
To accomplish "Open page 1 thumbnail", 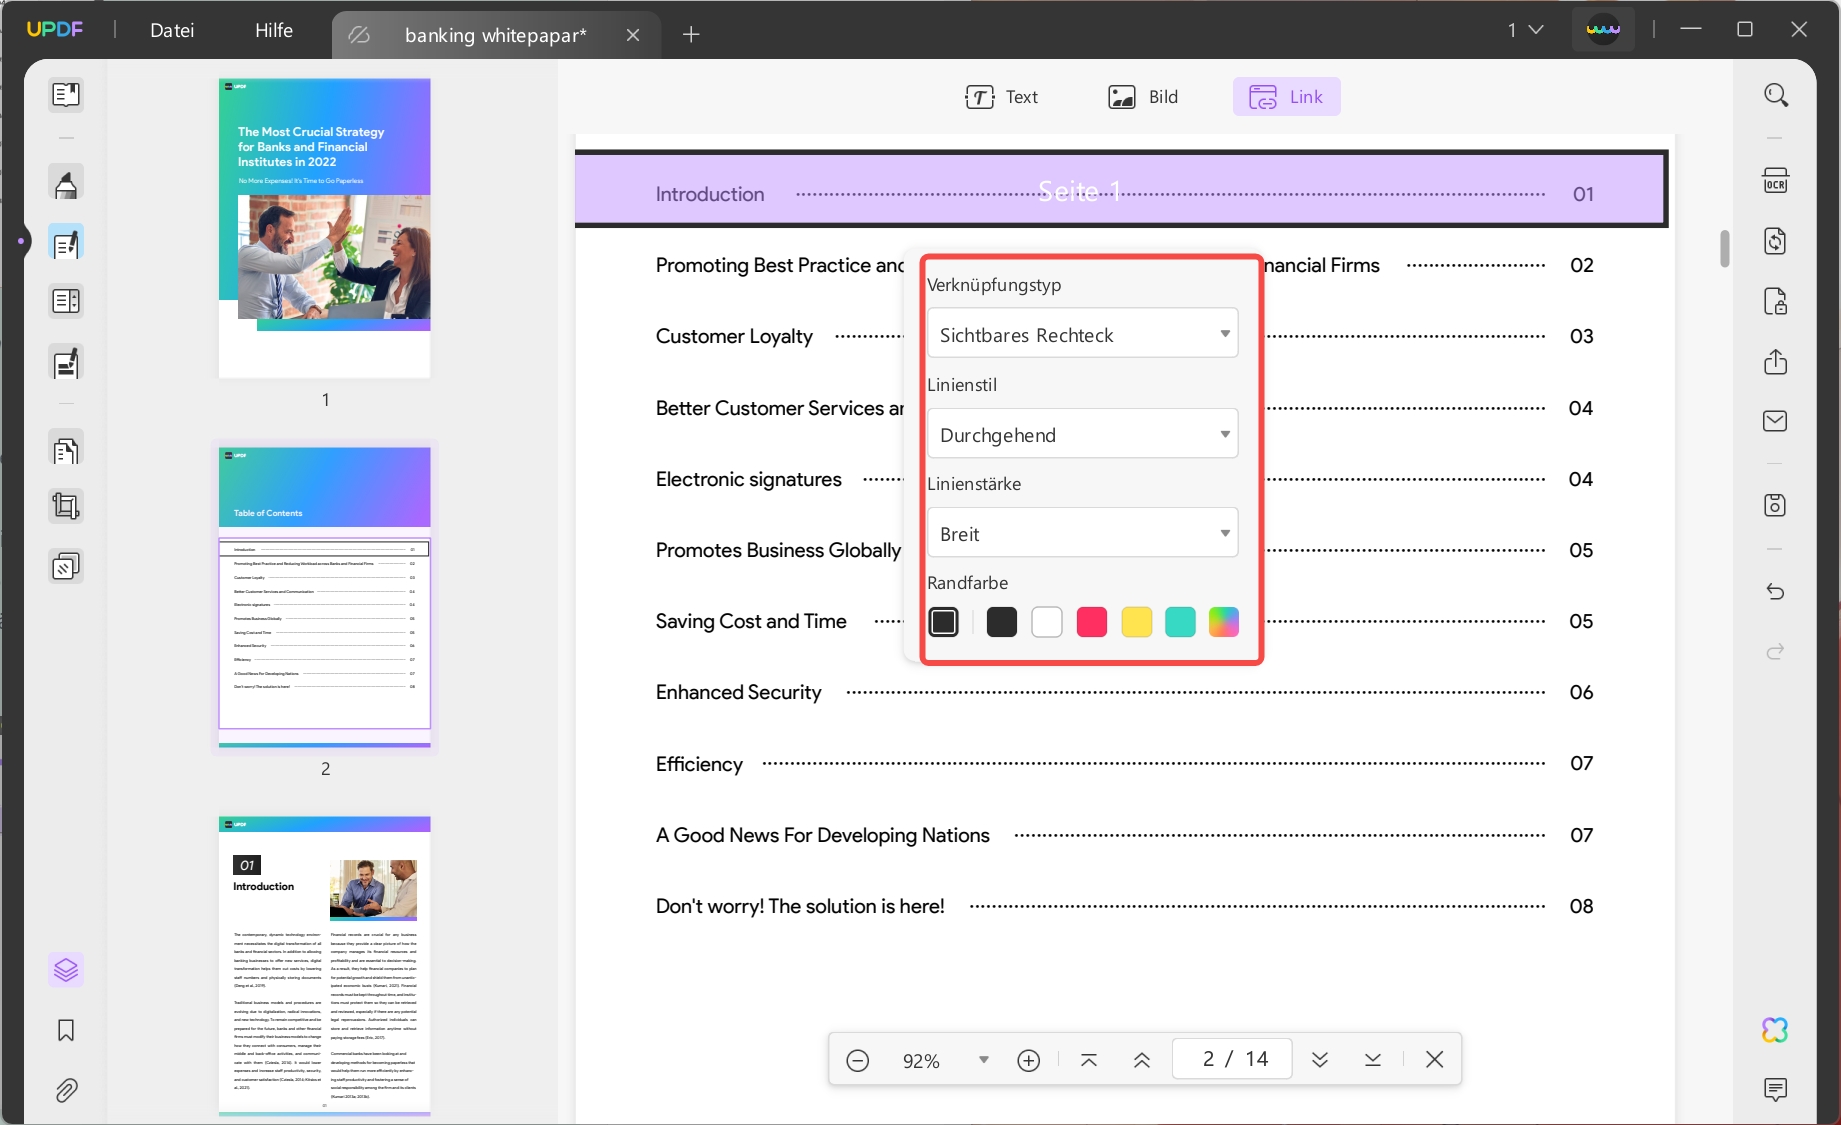I will point(325,228).
